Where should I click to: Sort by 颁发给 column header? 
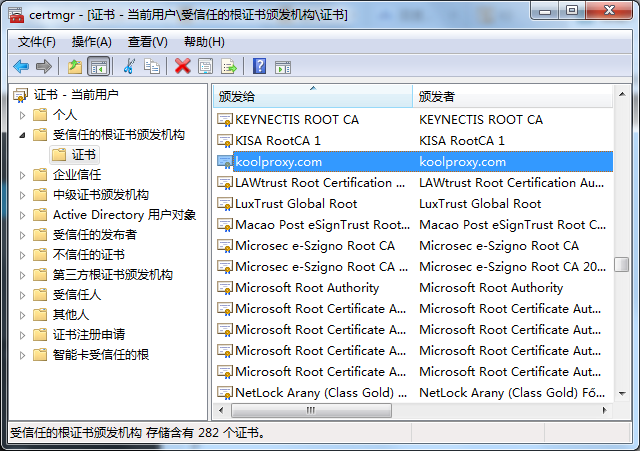313,96
